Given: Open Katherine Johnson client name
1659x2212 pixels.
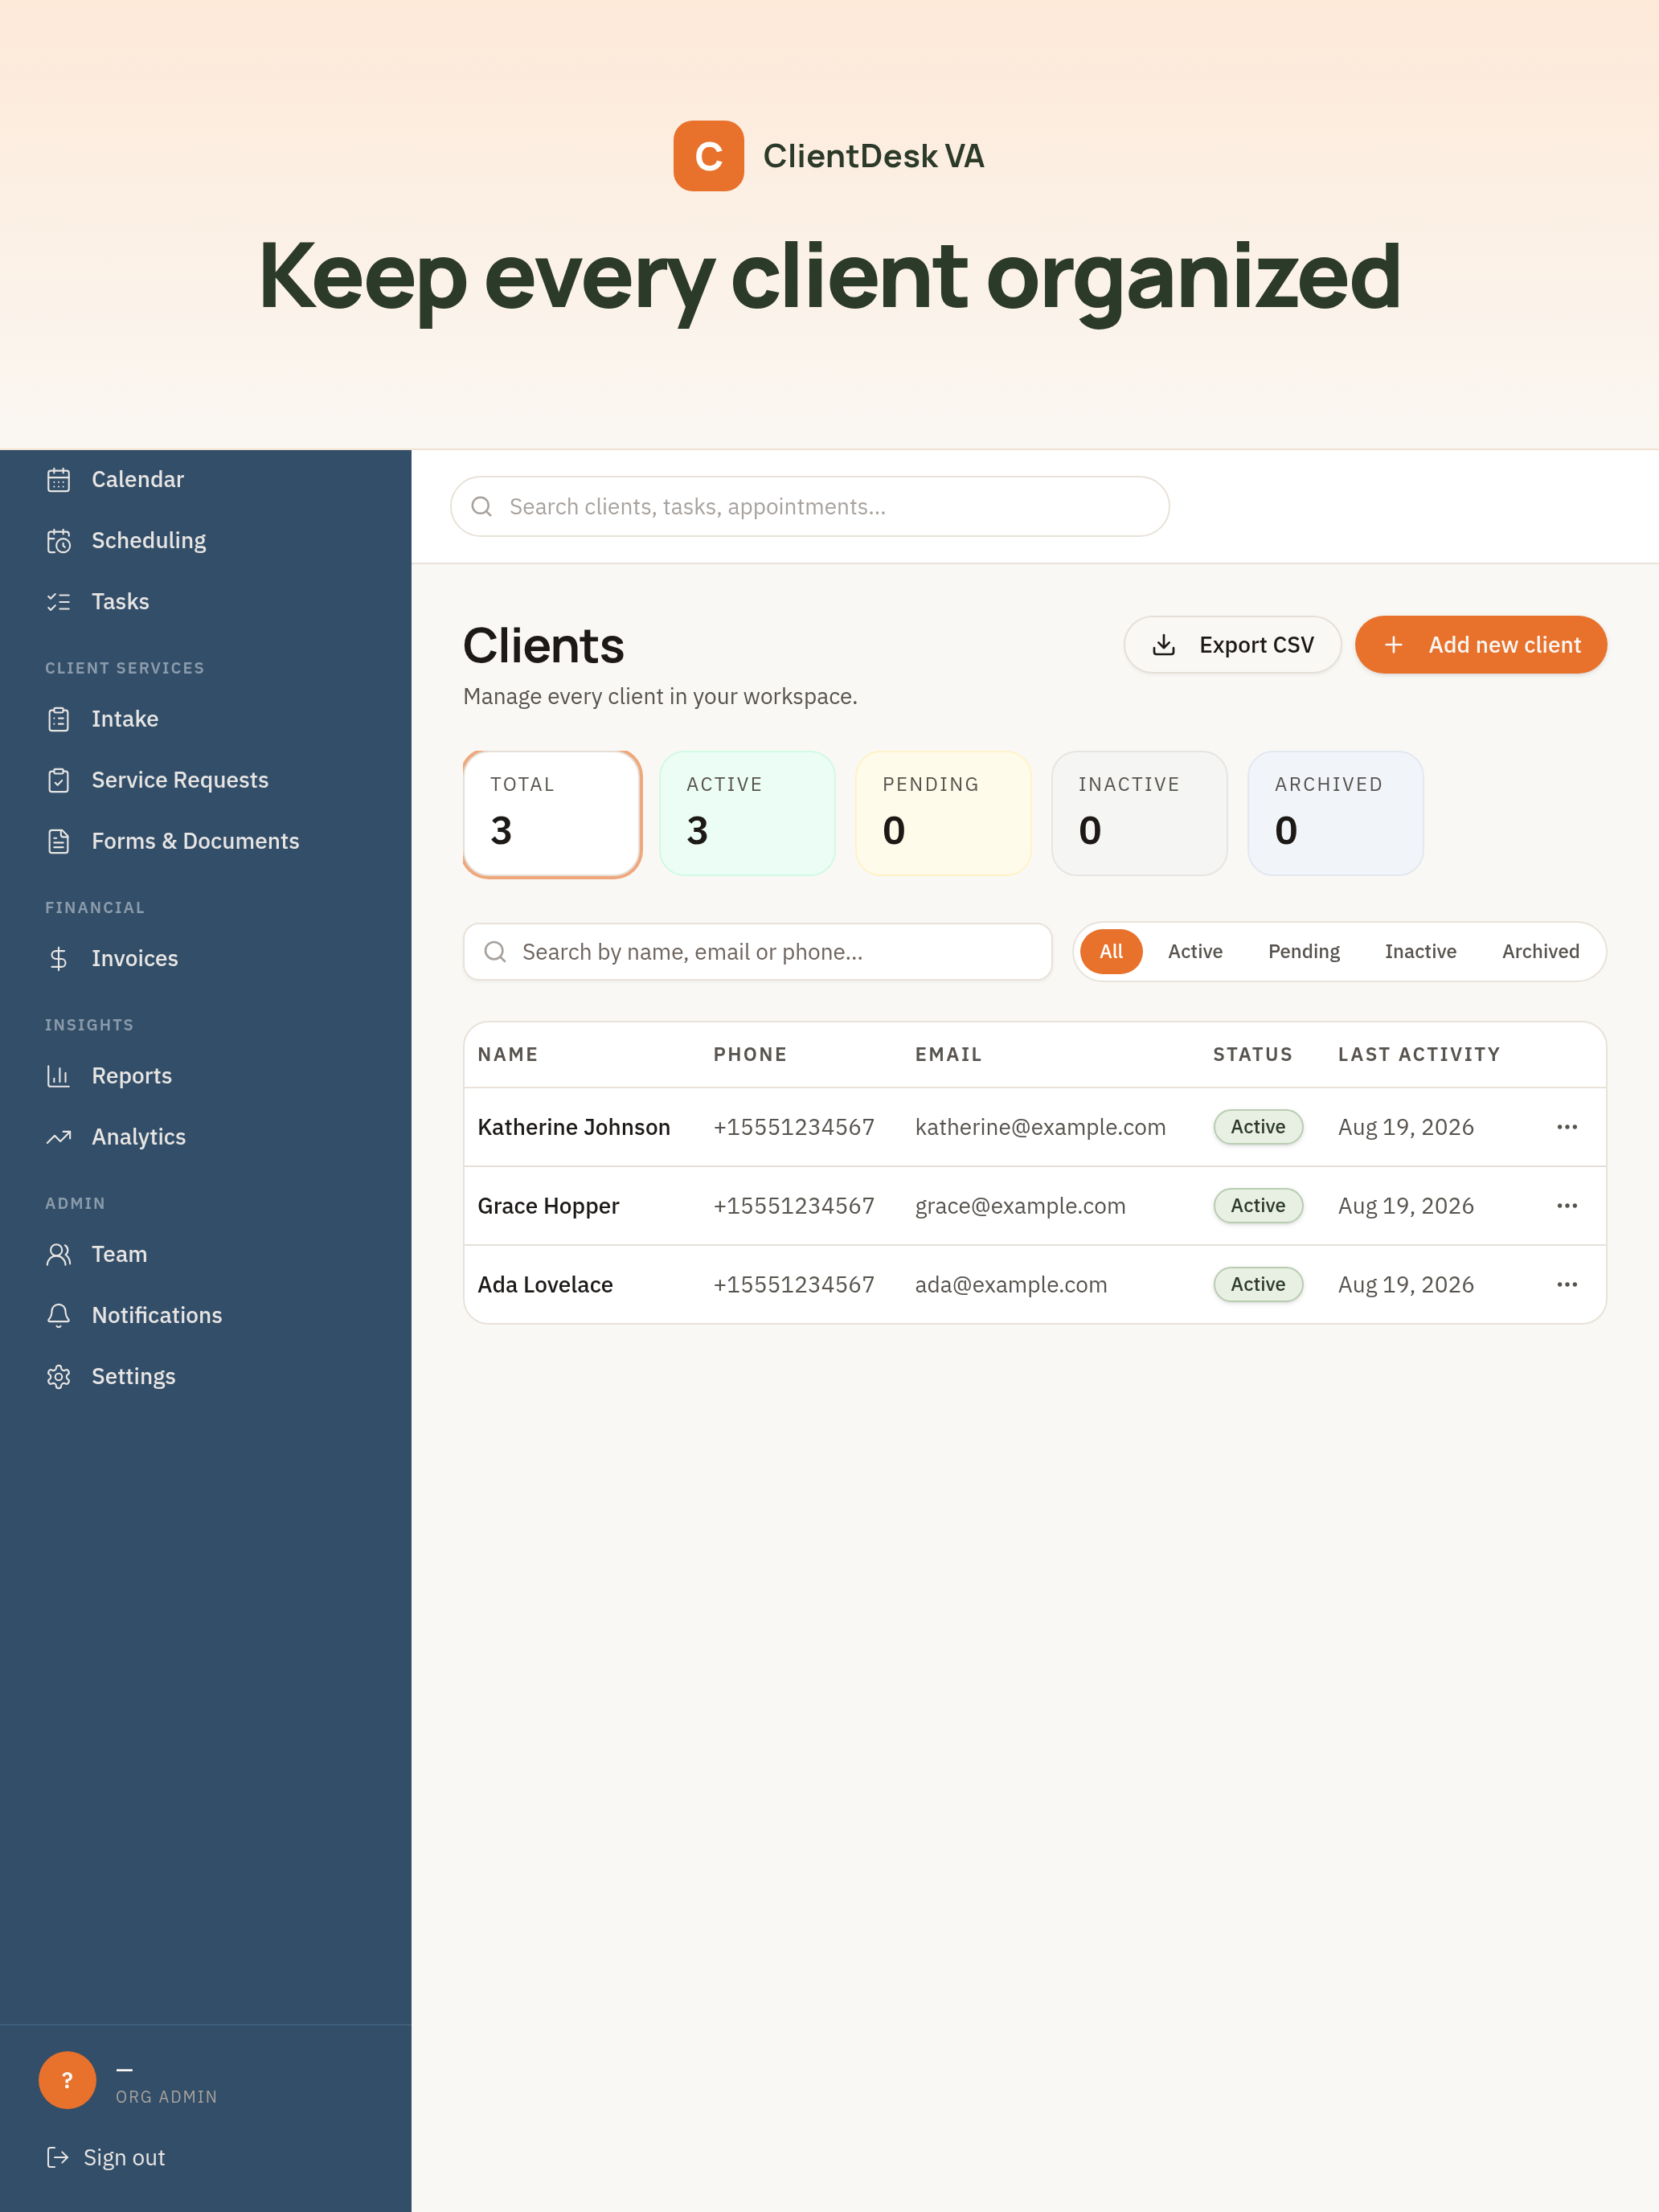Looking at the screenshot, I should pos(574,1127).
